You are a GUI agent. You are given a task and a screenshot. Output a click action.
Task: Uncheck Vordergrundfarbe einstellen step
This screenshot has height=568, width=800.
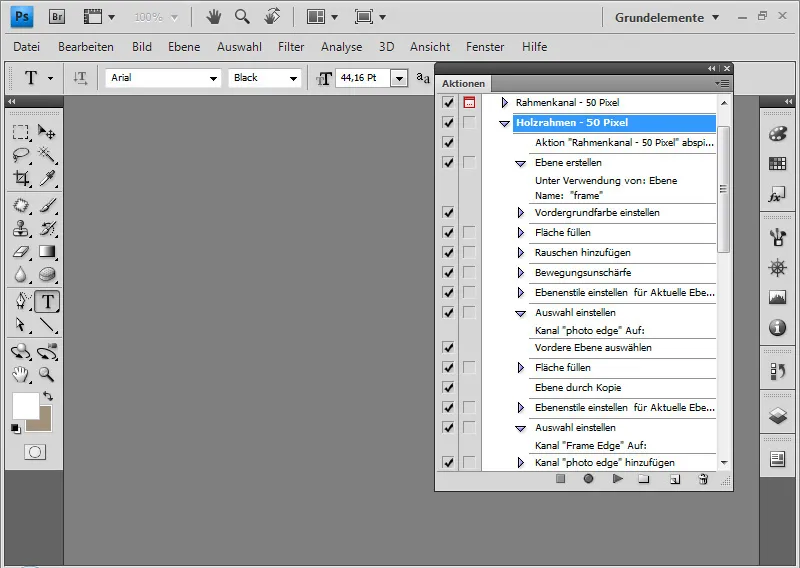[x=448, y=213]
